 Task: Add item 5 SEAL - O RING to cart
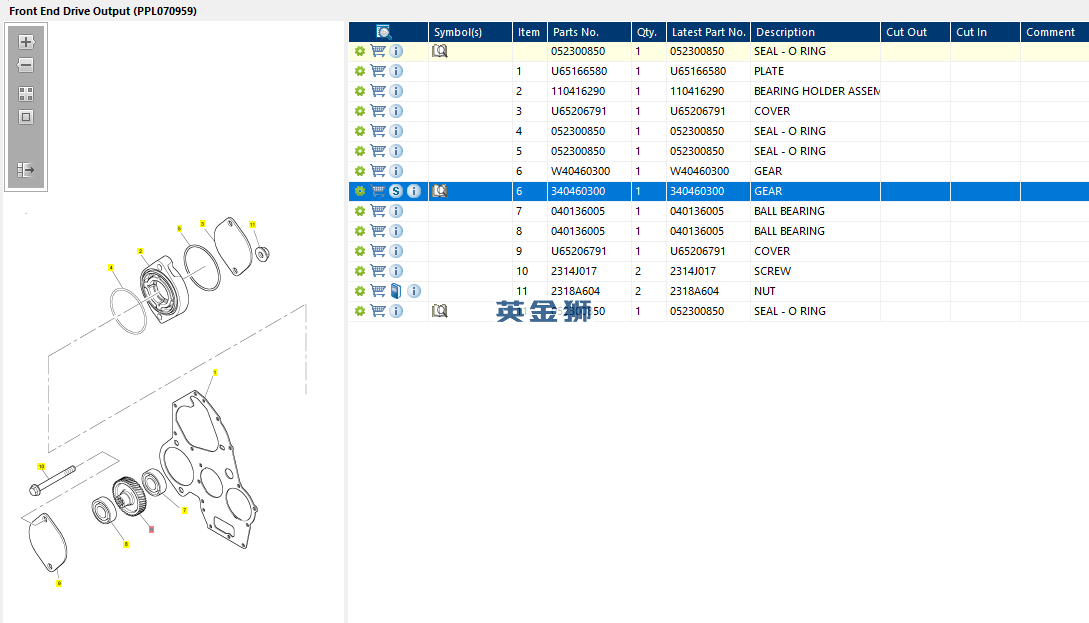(x=378, y=151)
